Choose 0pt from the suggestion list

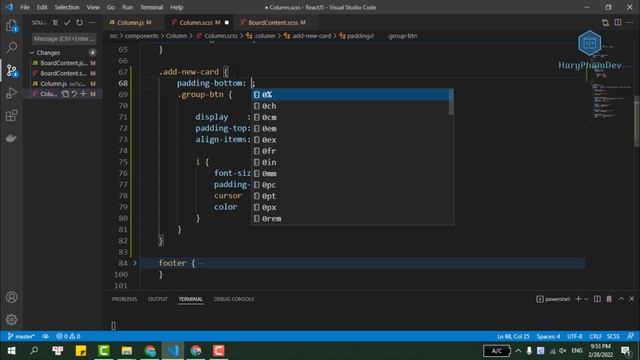[x=351, y=196]
